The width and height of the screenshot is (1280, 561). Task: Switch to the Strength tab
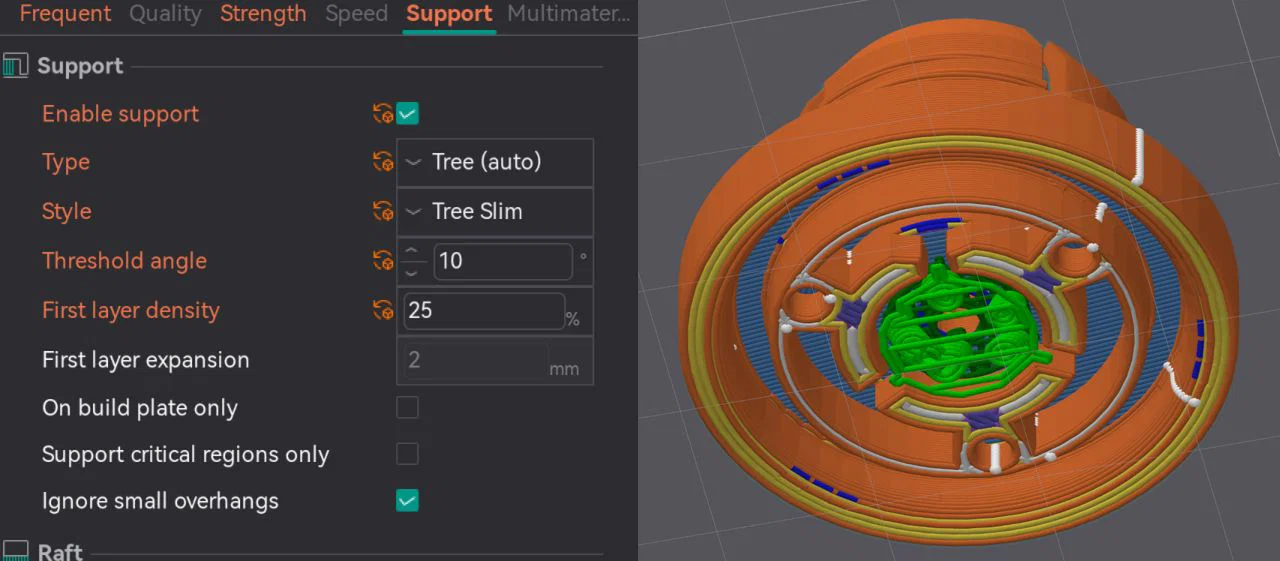click(x=263, y=14)
